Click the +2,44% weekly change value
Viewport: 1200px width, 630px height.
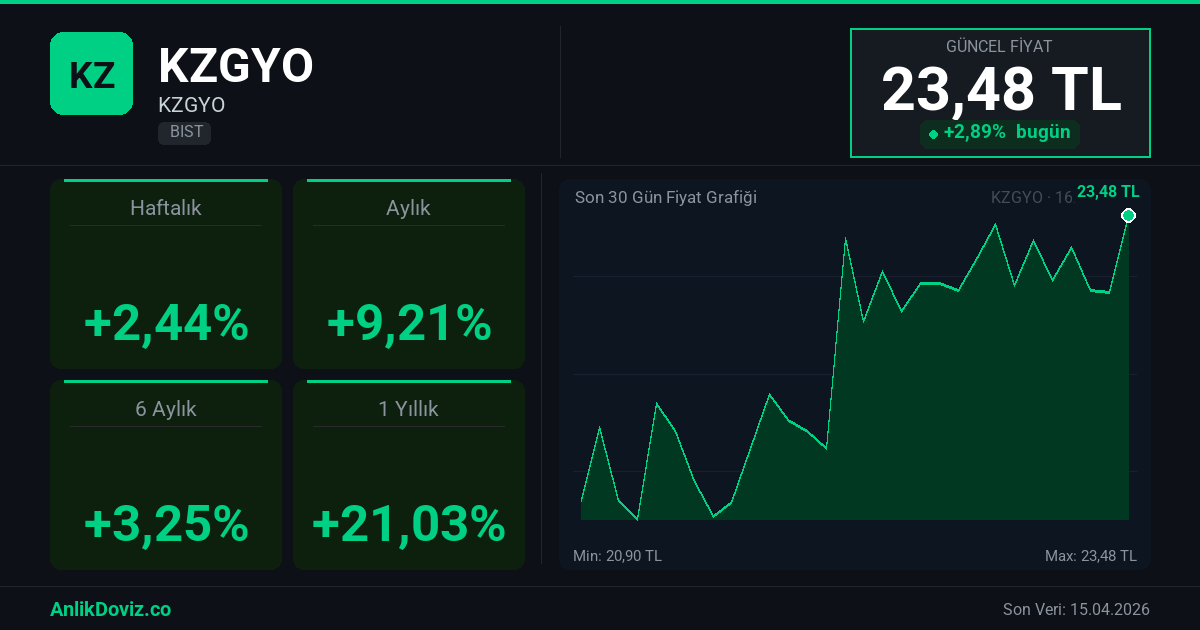[166, 323]
